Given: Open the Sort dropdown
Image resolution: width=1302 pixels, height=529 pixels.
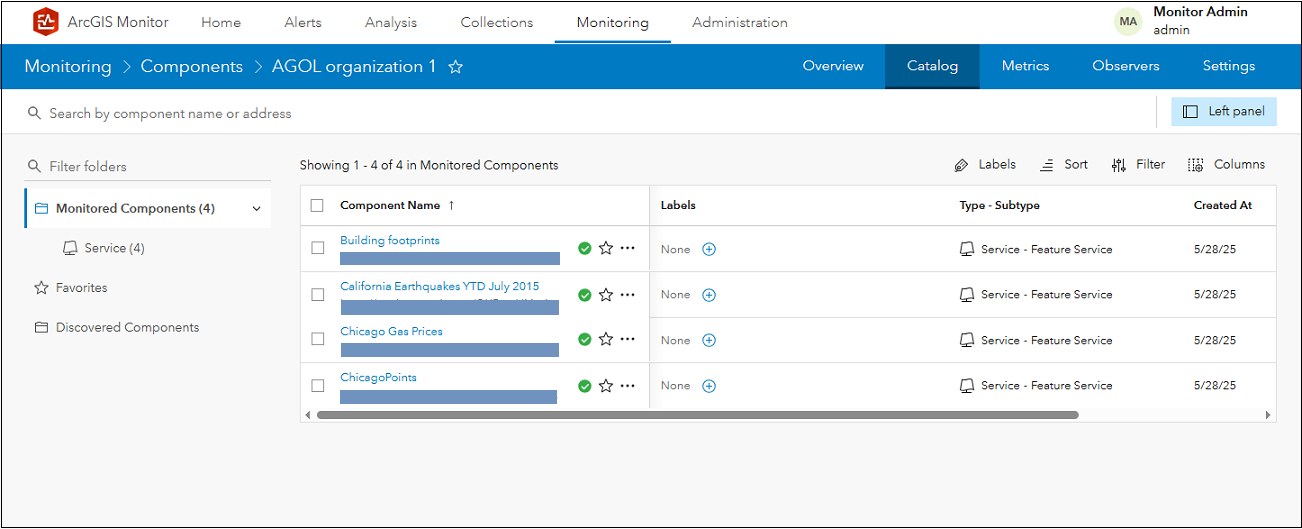Looking at the screenshot, I should (1064, 165).
